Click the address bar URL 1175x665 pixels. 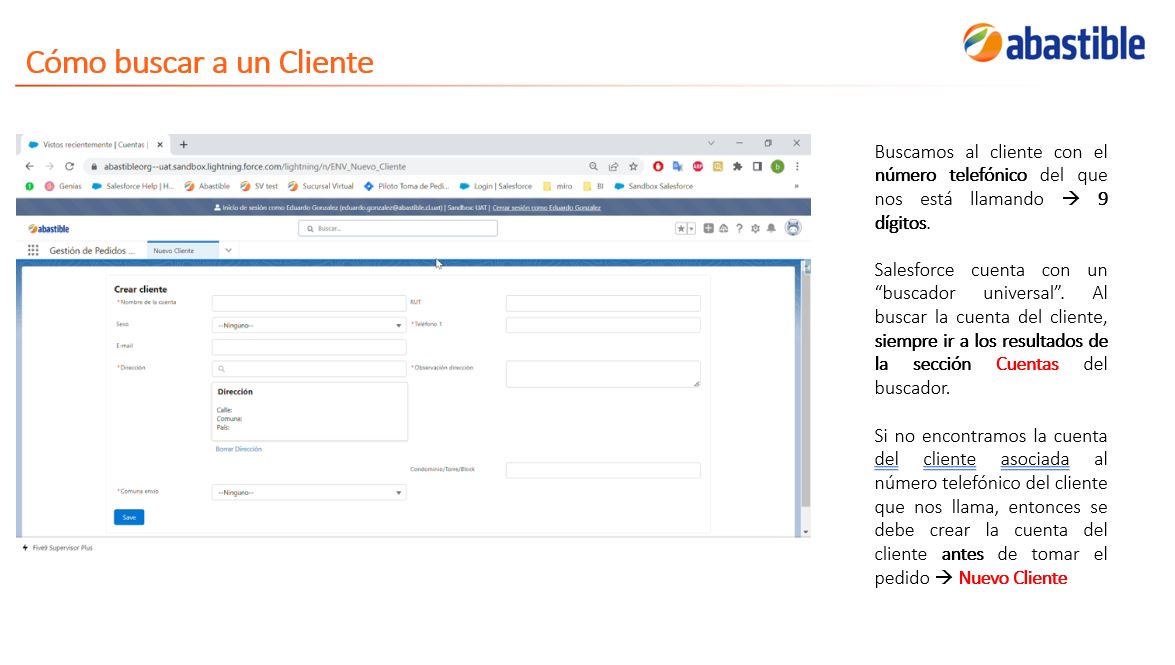pos(255,166)
